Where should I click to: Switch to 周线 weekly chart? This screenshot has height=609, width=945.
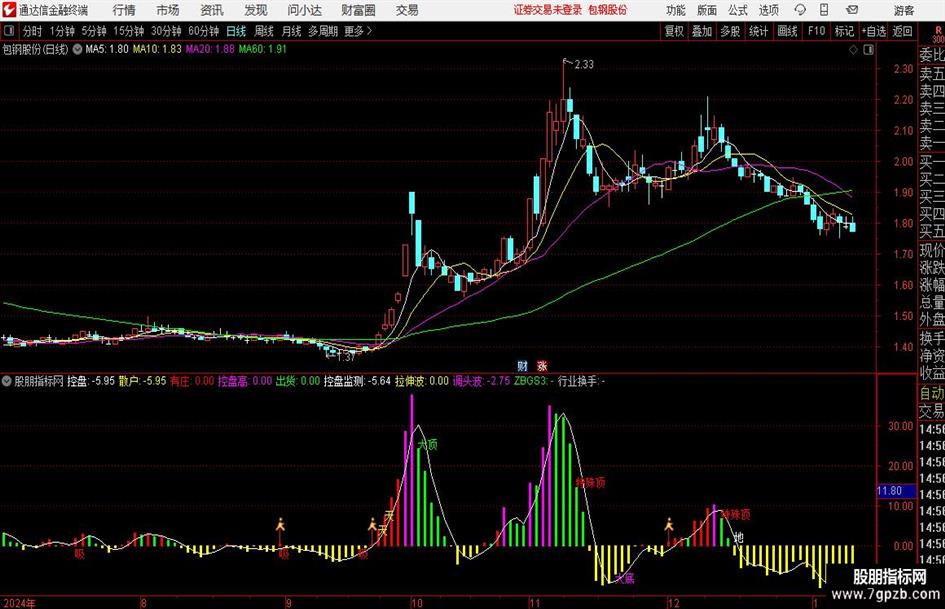[x=264, y=31]
